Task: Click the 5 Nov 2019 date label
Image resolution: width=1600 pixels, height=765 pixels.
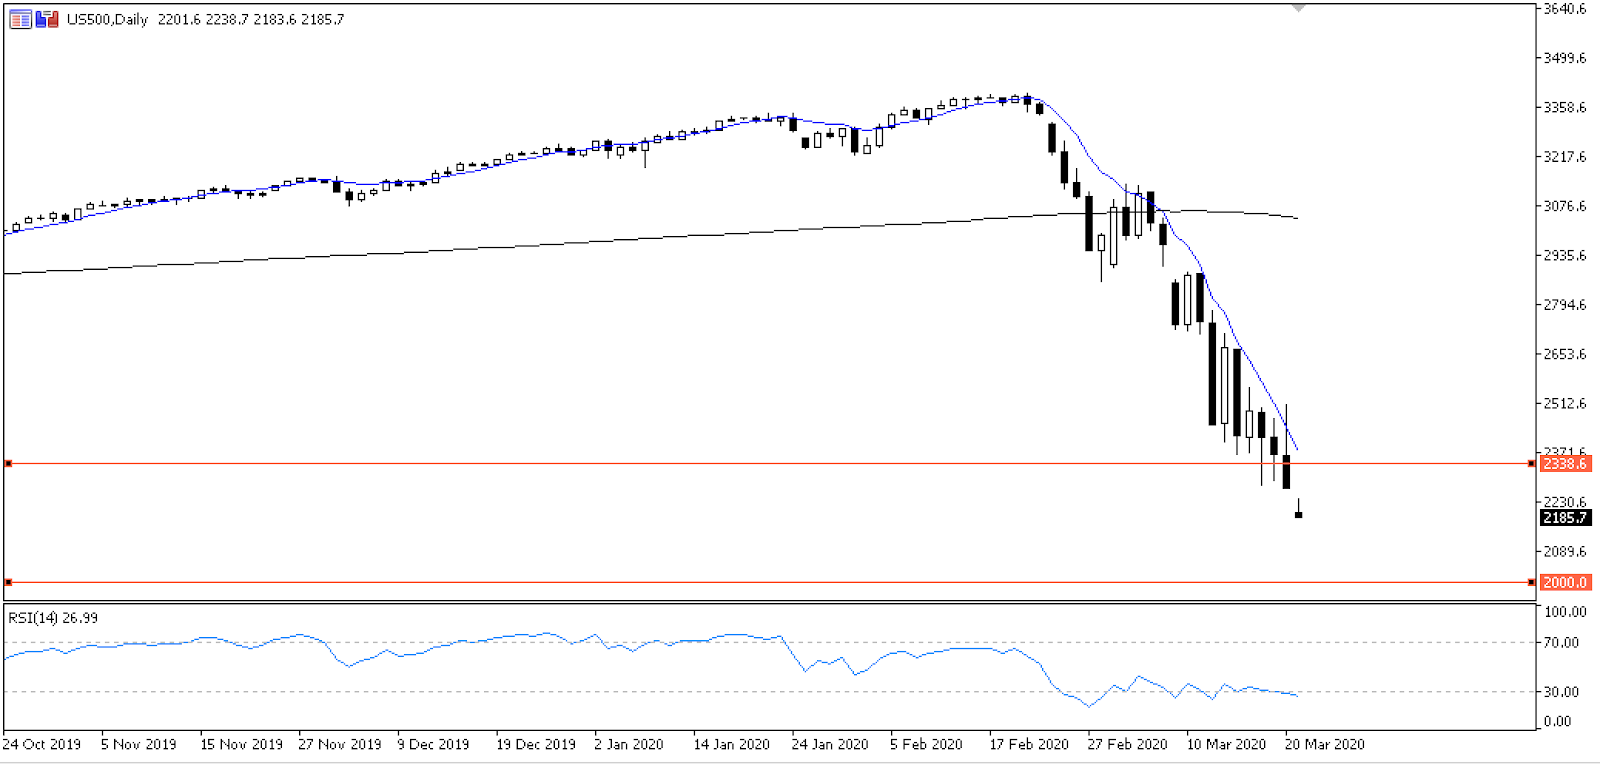Action: pyautogui.click(x=139, y=745)
